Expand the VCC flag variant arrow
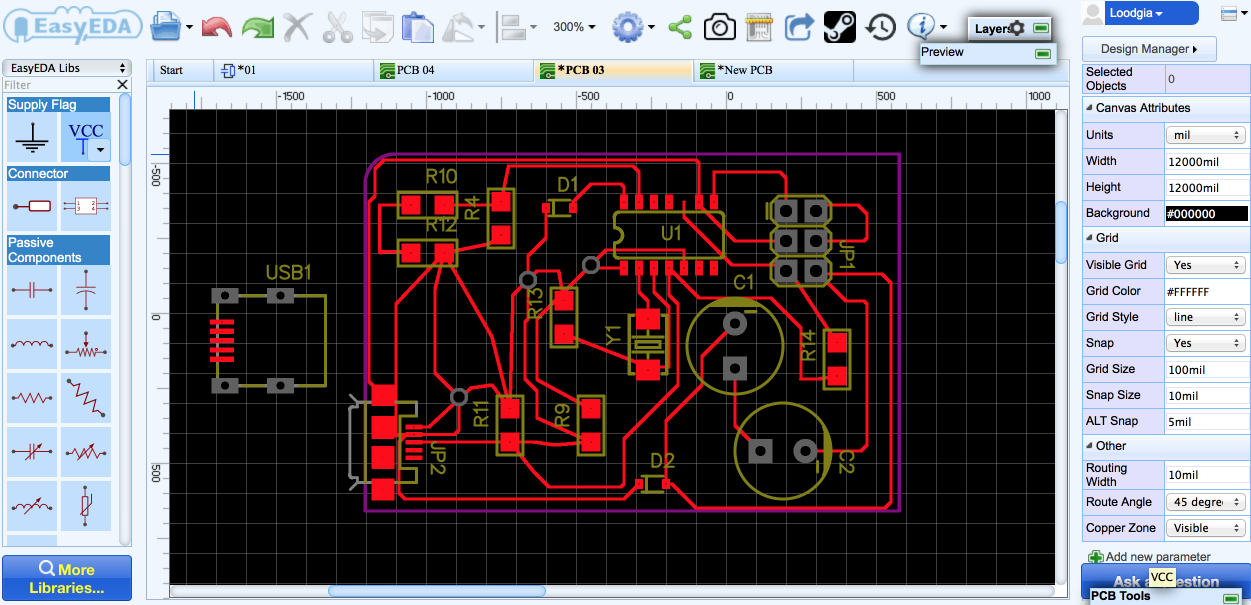Screen dimensions: 1251x605 coord(99,150)
